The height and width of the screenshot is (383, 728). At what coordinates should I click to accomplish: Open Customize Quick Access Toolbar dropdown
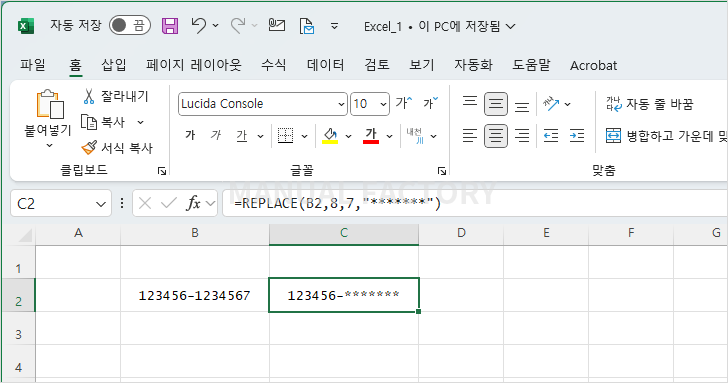click(x=334, y=26)
